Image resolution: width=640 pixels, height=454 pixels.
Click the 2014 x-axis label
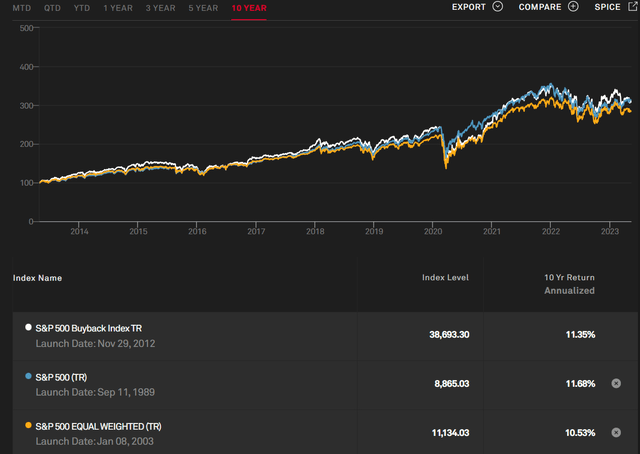pyautogui.click(x=79, y=231)
